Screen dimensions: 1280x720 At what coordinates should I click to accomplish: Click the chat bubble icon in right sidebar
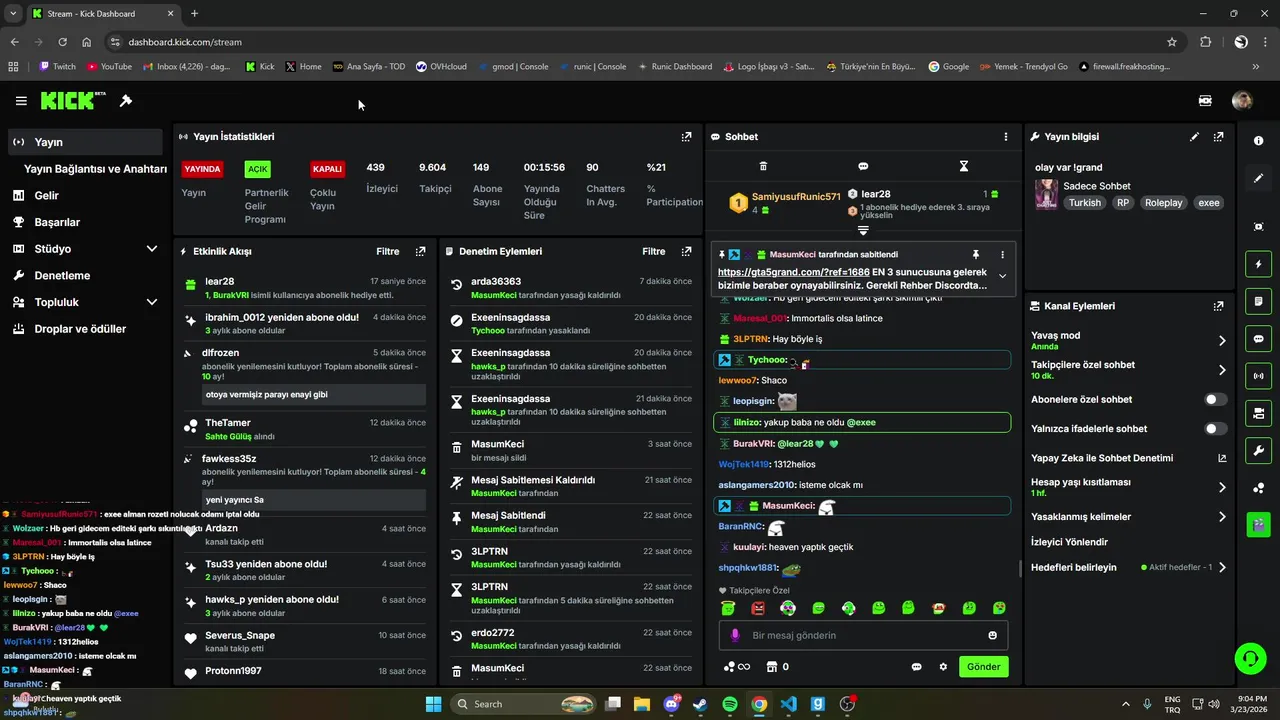click(1258, 339)
